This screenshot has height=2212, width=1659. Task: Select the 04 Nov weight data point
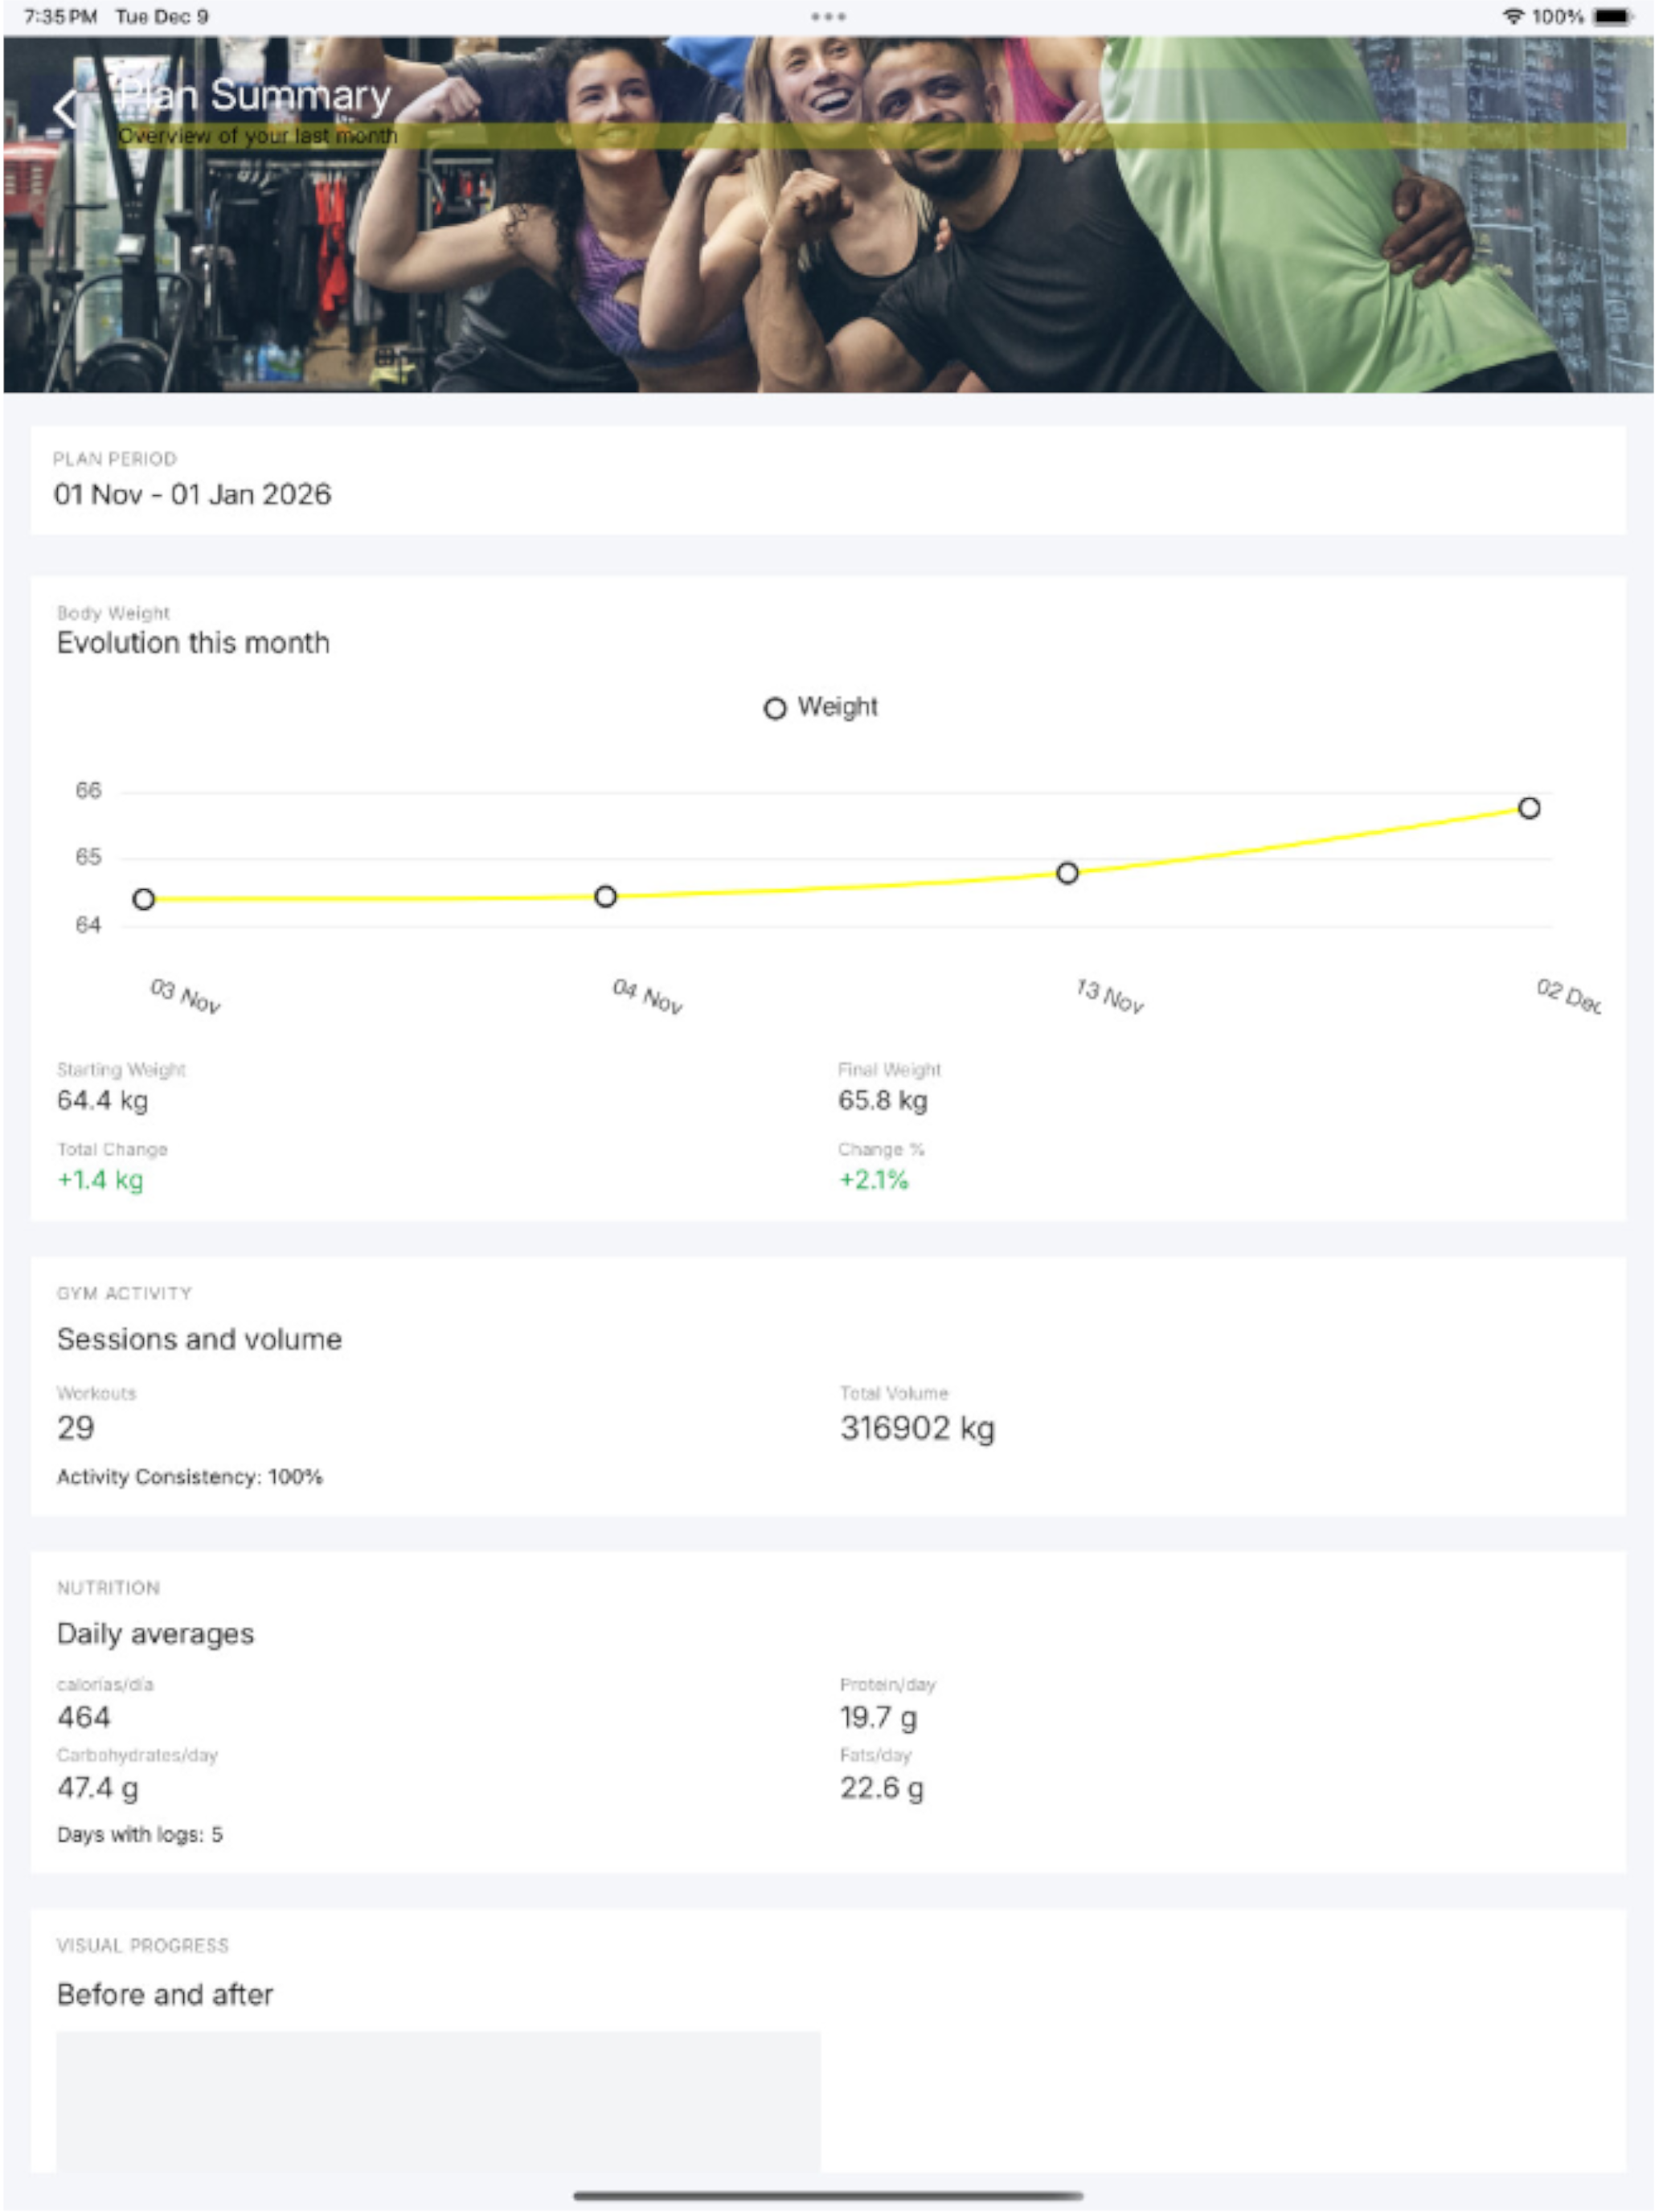tap(606, 896)
